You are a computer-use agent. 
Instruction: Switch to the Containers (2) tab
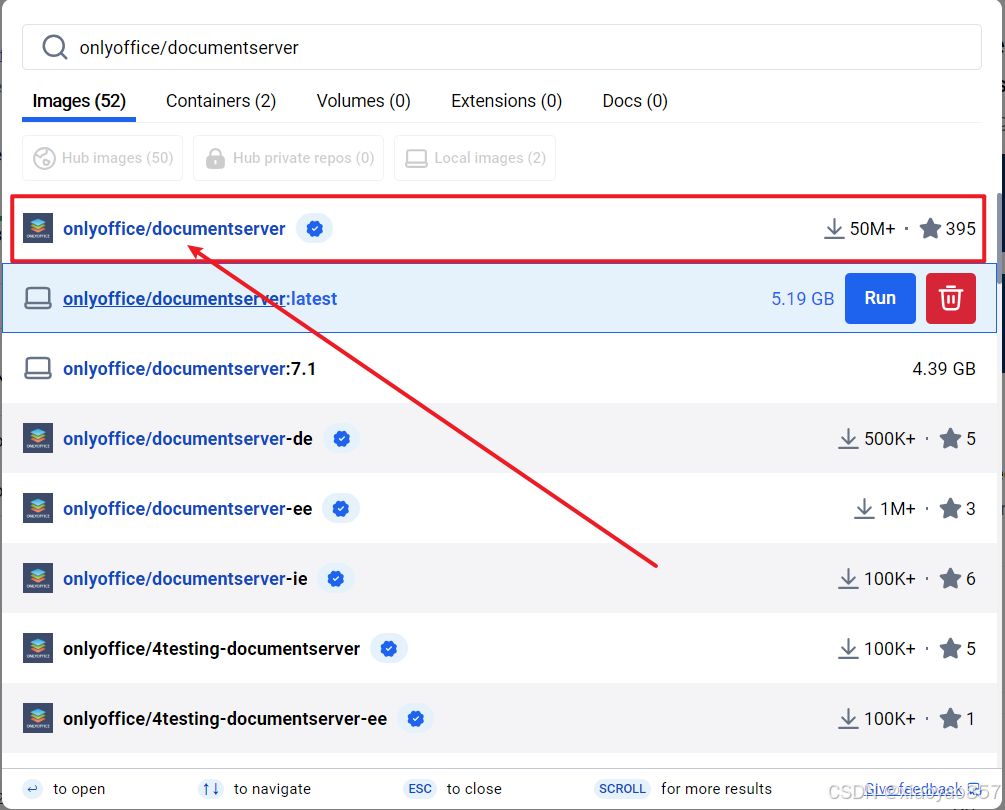220,101
